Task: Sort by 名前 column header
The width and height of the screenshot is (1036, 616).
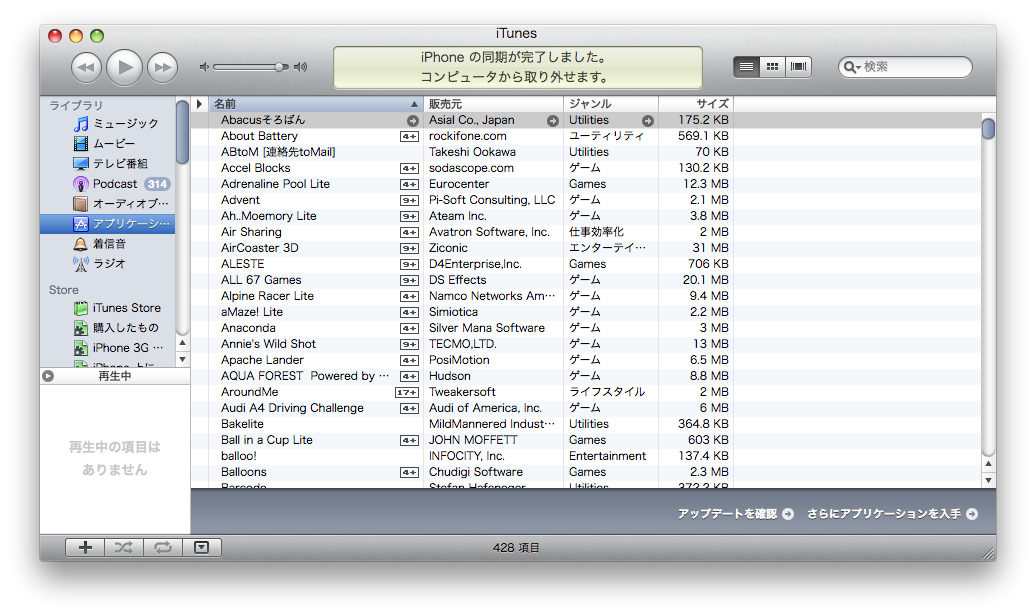Action: tap(316, 104)
